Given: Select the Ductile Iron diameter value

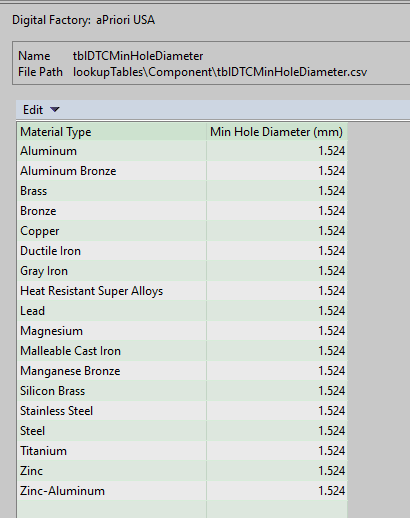Looking at the screenshot, I should click(x=331, y=251).
